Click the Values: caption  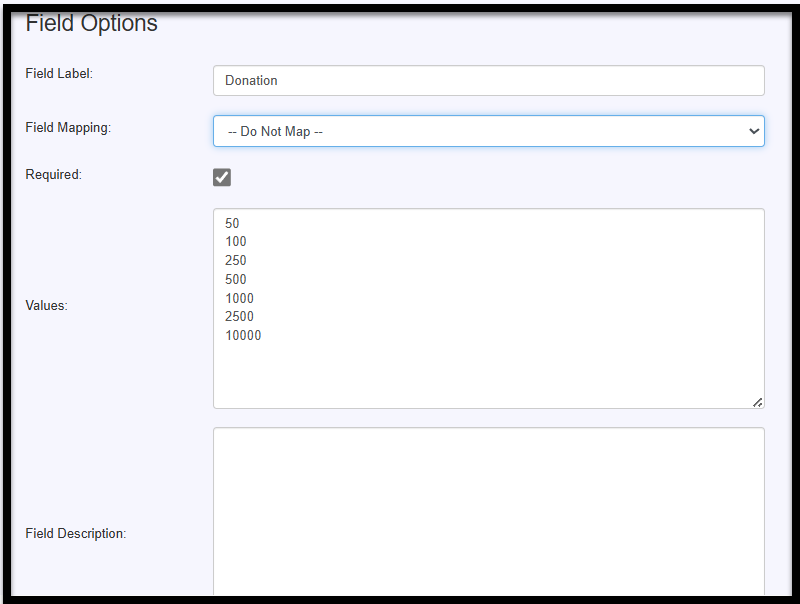coord(46,306)
